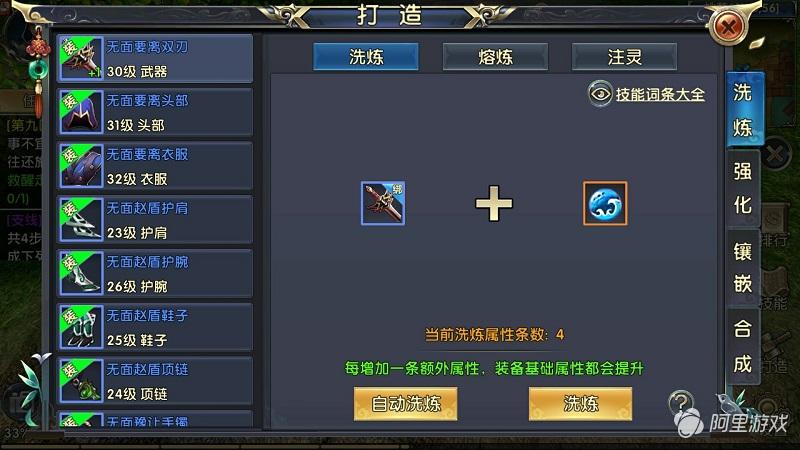Switch to the 注灵 tab
Screen dimensions: 800x450
pyautogui.click(x=624, y=57)
